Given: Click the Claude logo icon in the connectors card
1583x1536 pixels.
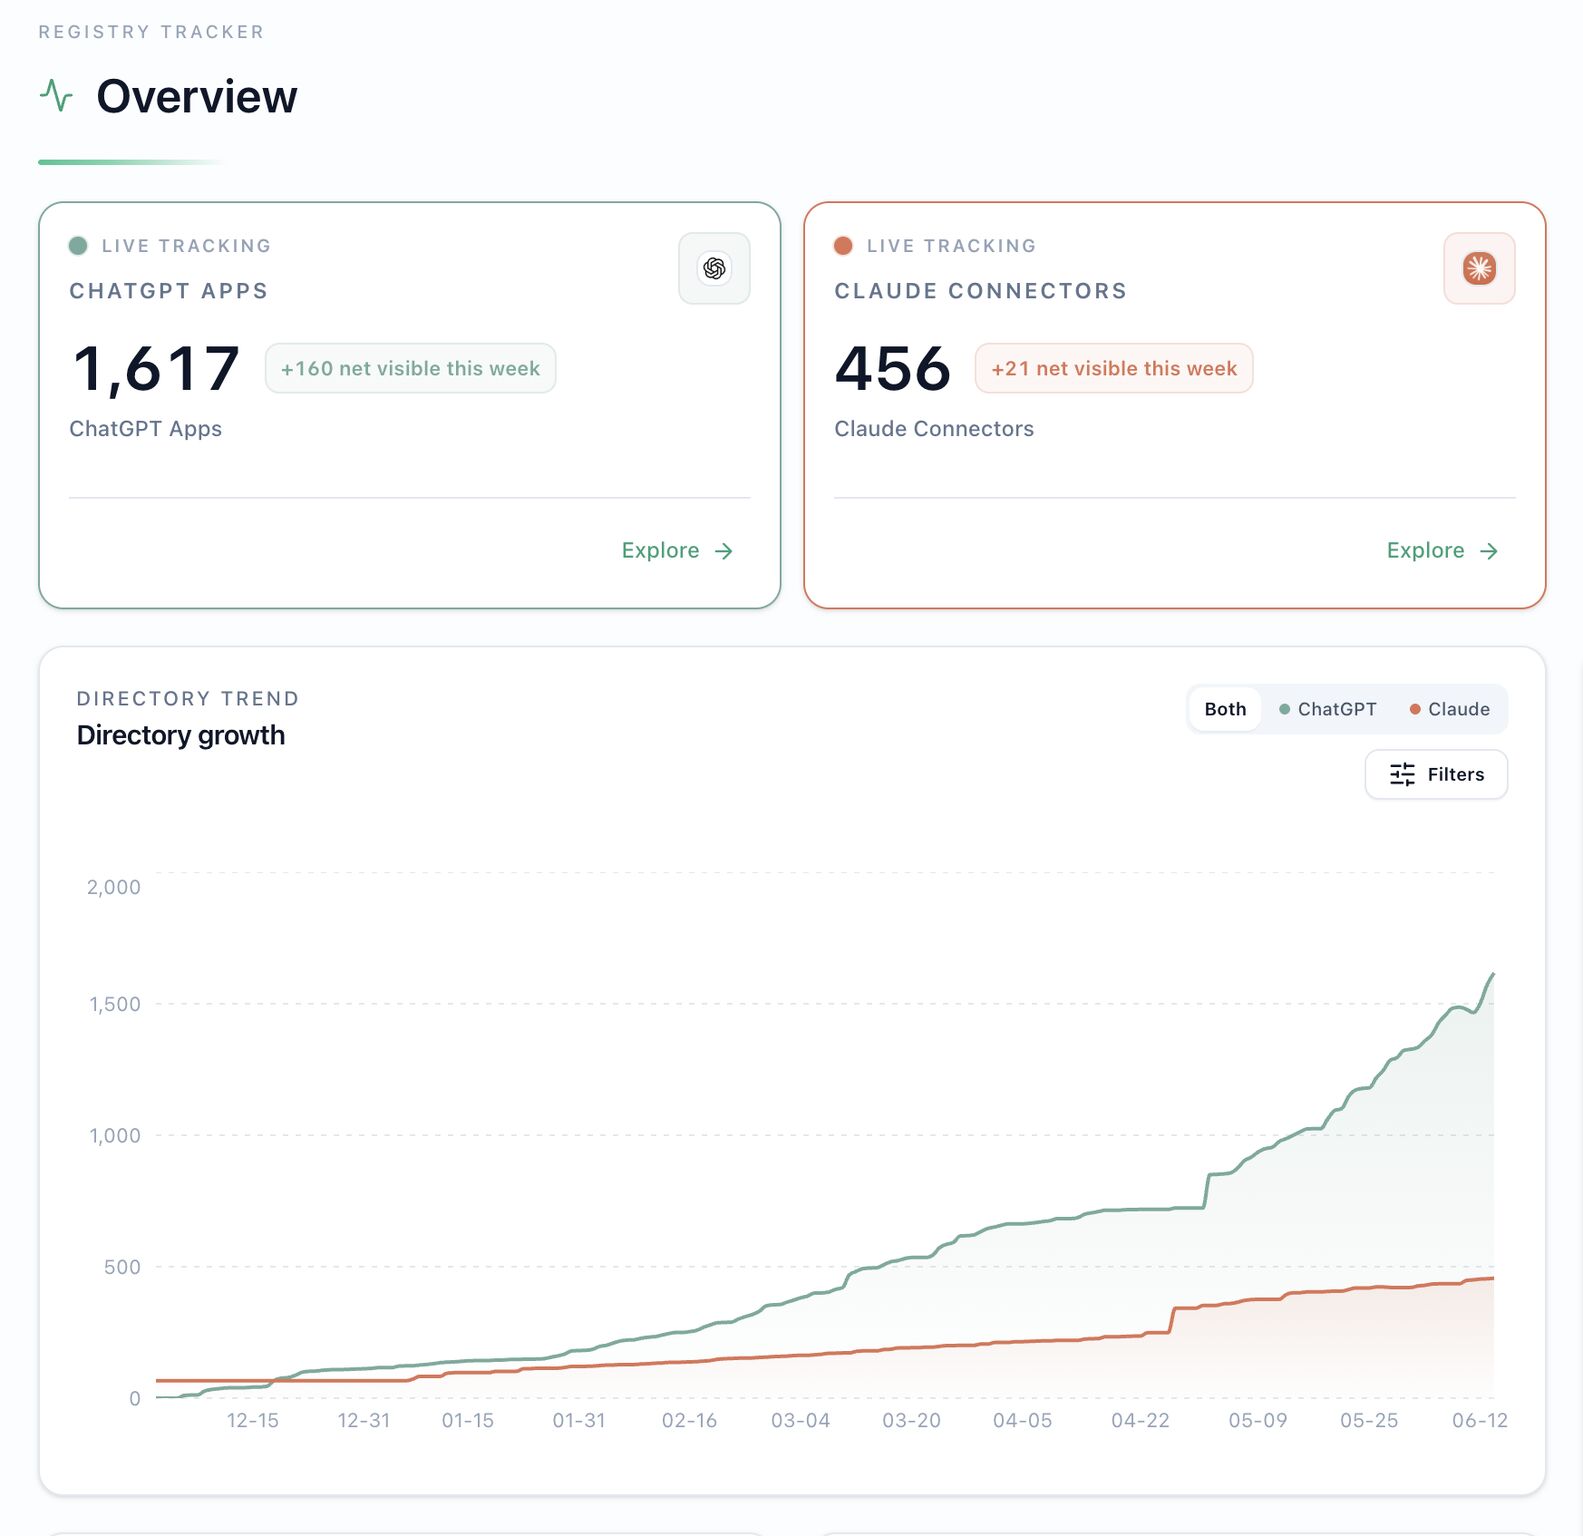Looking at the screenshot, I should click(1479, 268).
